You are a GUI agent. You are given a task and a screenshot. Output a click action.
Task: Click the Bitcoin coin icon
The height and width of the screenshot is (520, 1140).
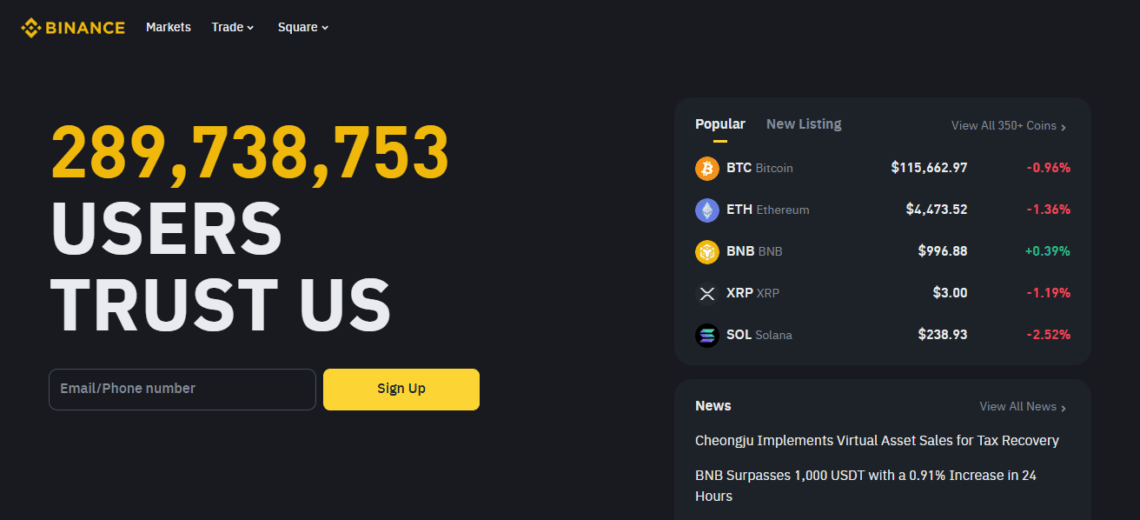[707, 168]
